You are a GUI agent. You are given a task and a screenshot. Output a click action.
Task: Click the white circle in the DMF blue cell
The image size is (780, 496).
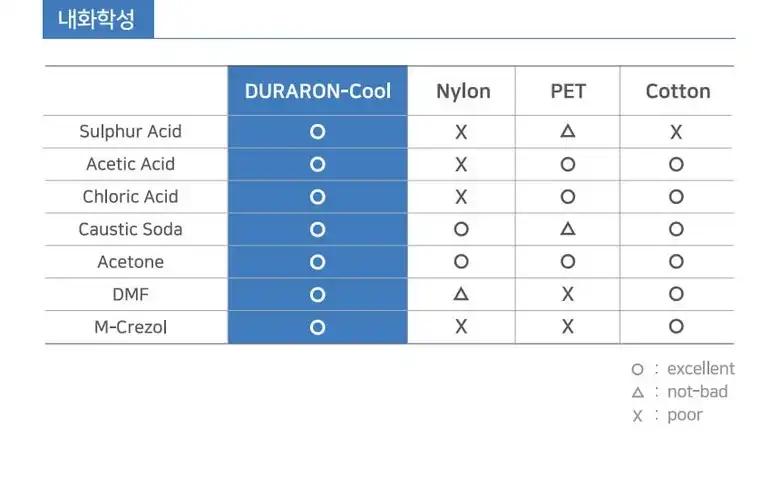click(x=317, y=295)
